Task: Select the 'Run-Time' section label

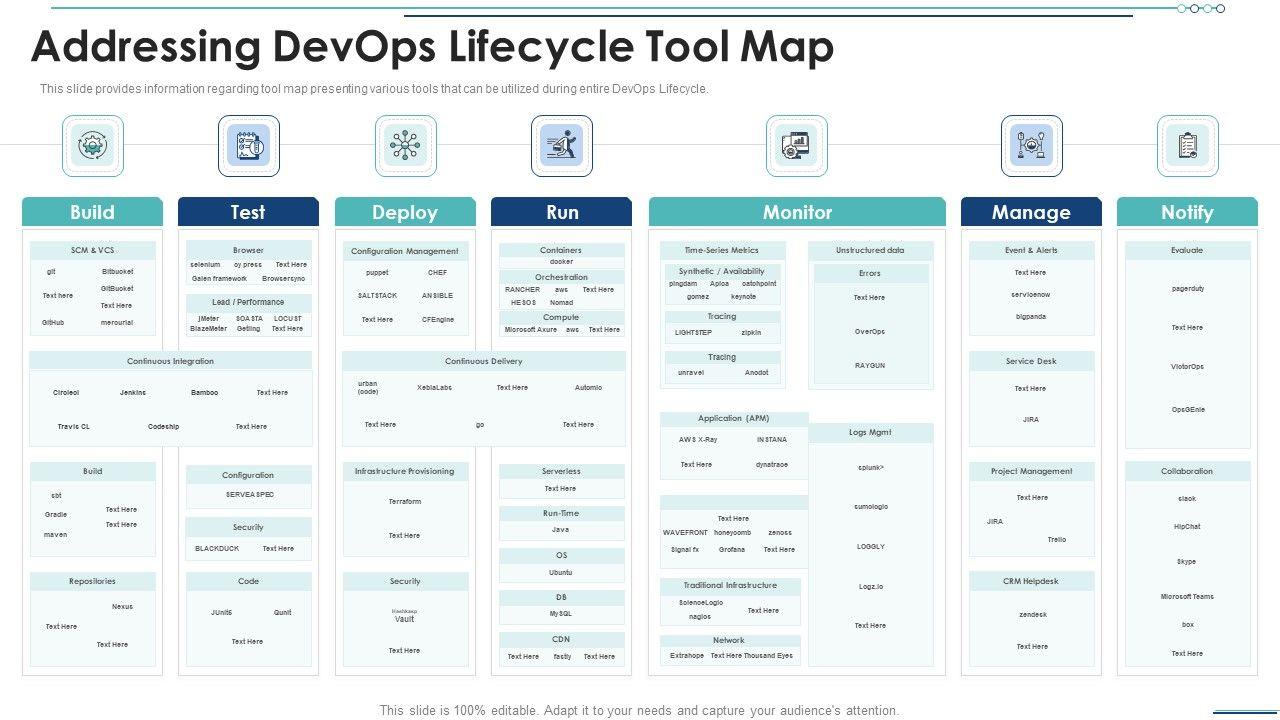Action: 561,513
